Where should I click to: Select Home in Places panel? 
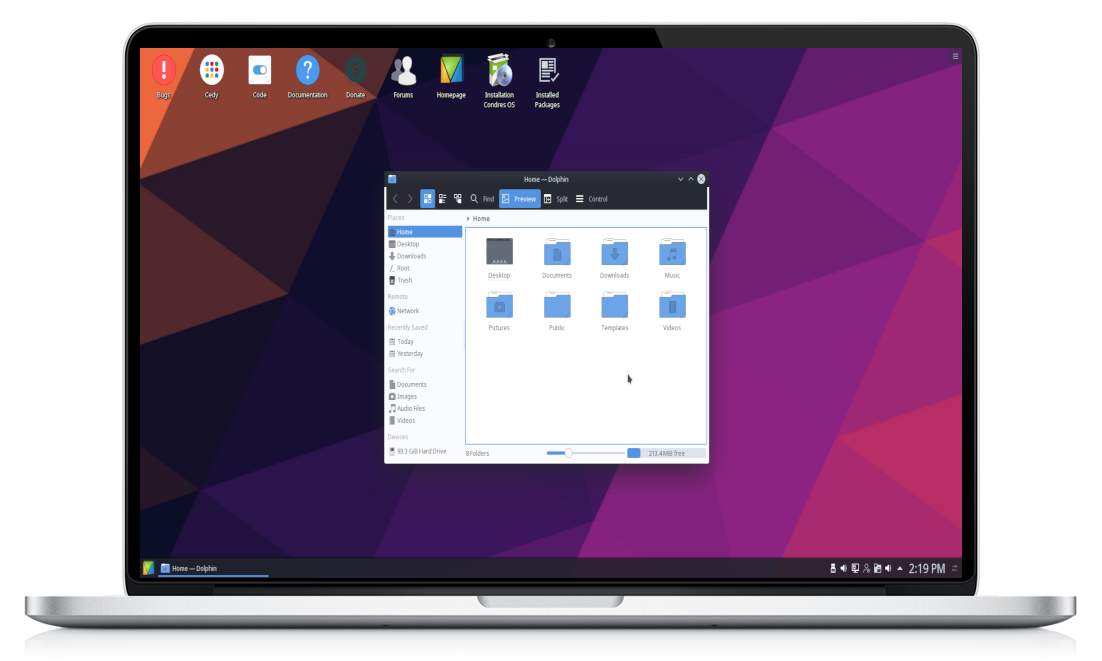click(424, 232)
